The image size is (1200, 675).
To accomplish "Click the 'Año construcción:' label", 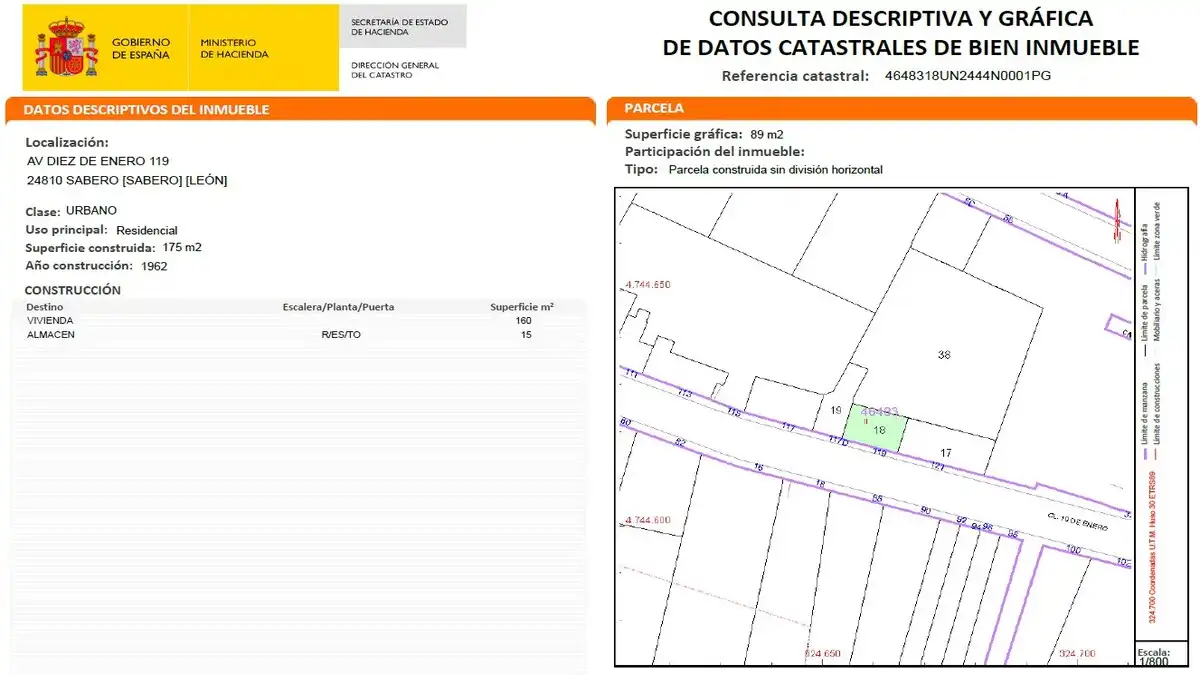I will 79,266.
